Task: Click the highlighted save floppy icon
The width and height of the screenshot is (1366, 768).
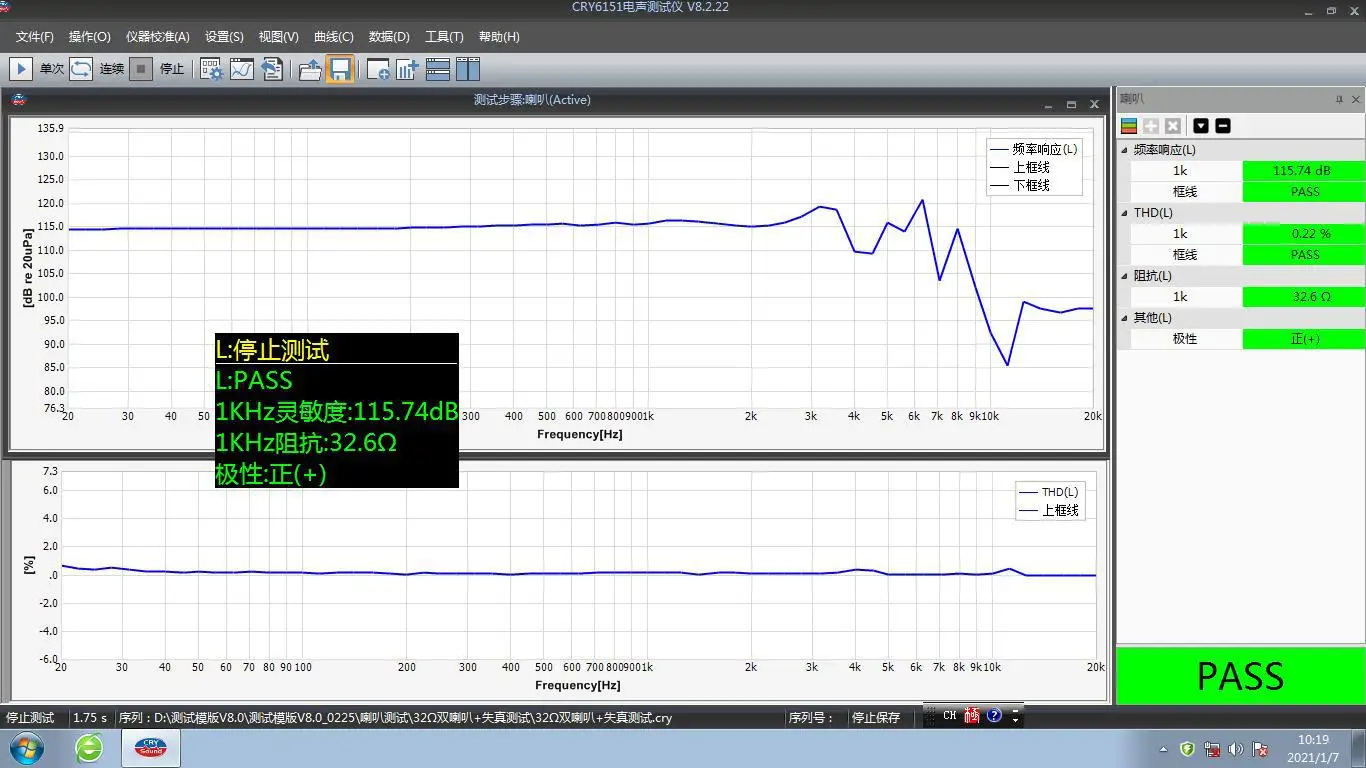Action: click(x=340, y=69)
